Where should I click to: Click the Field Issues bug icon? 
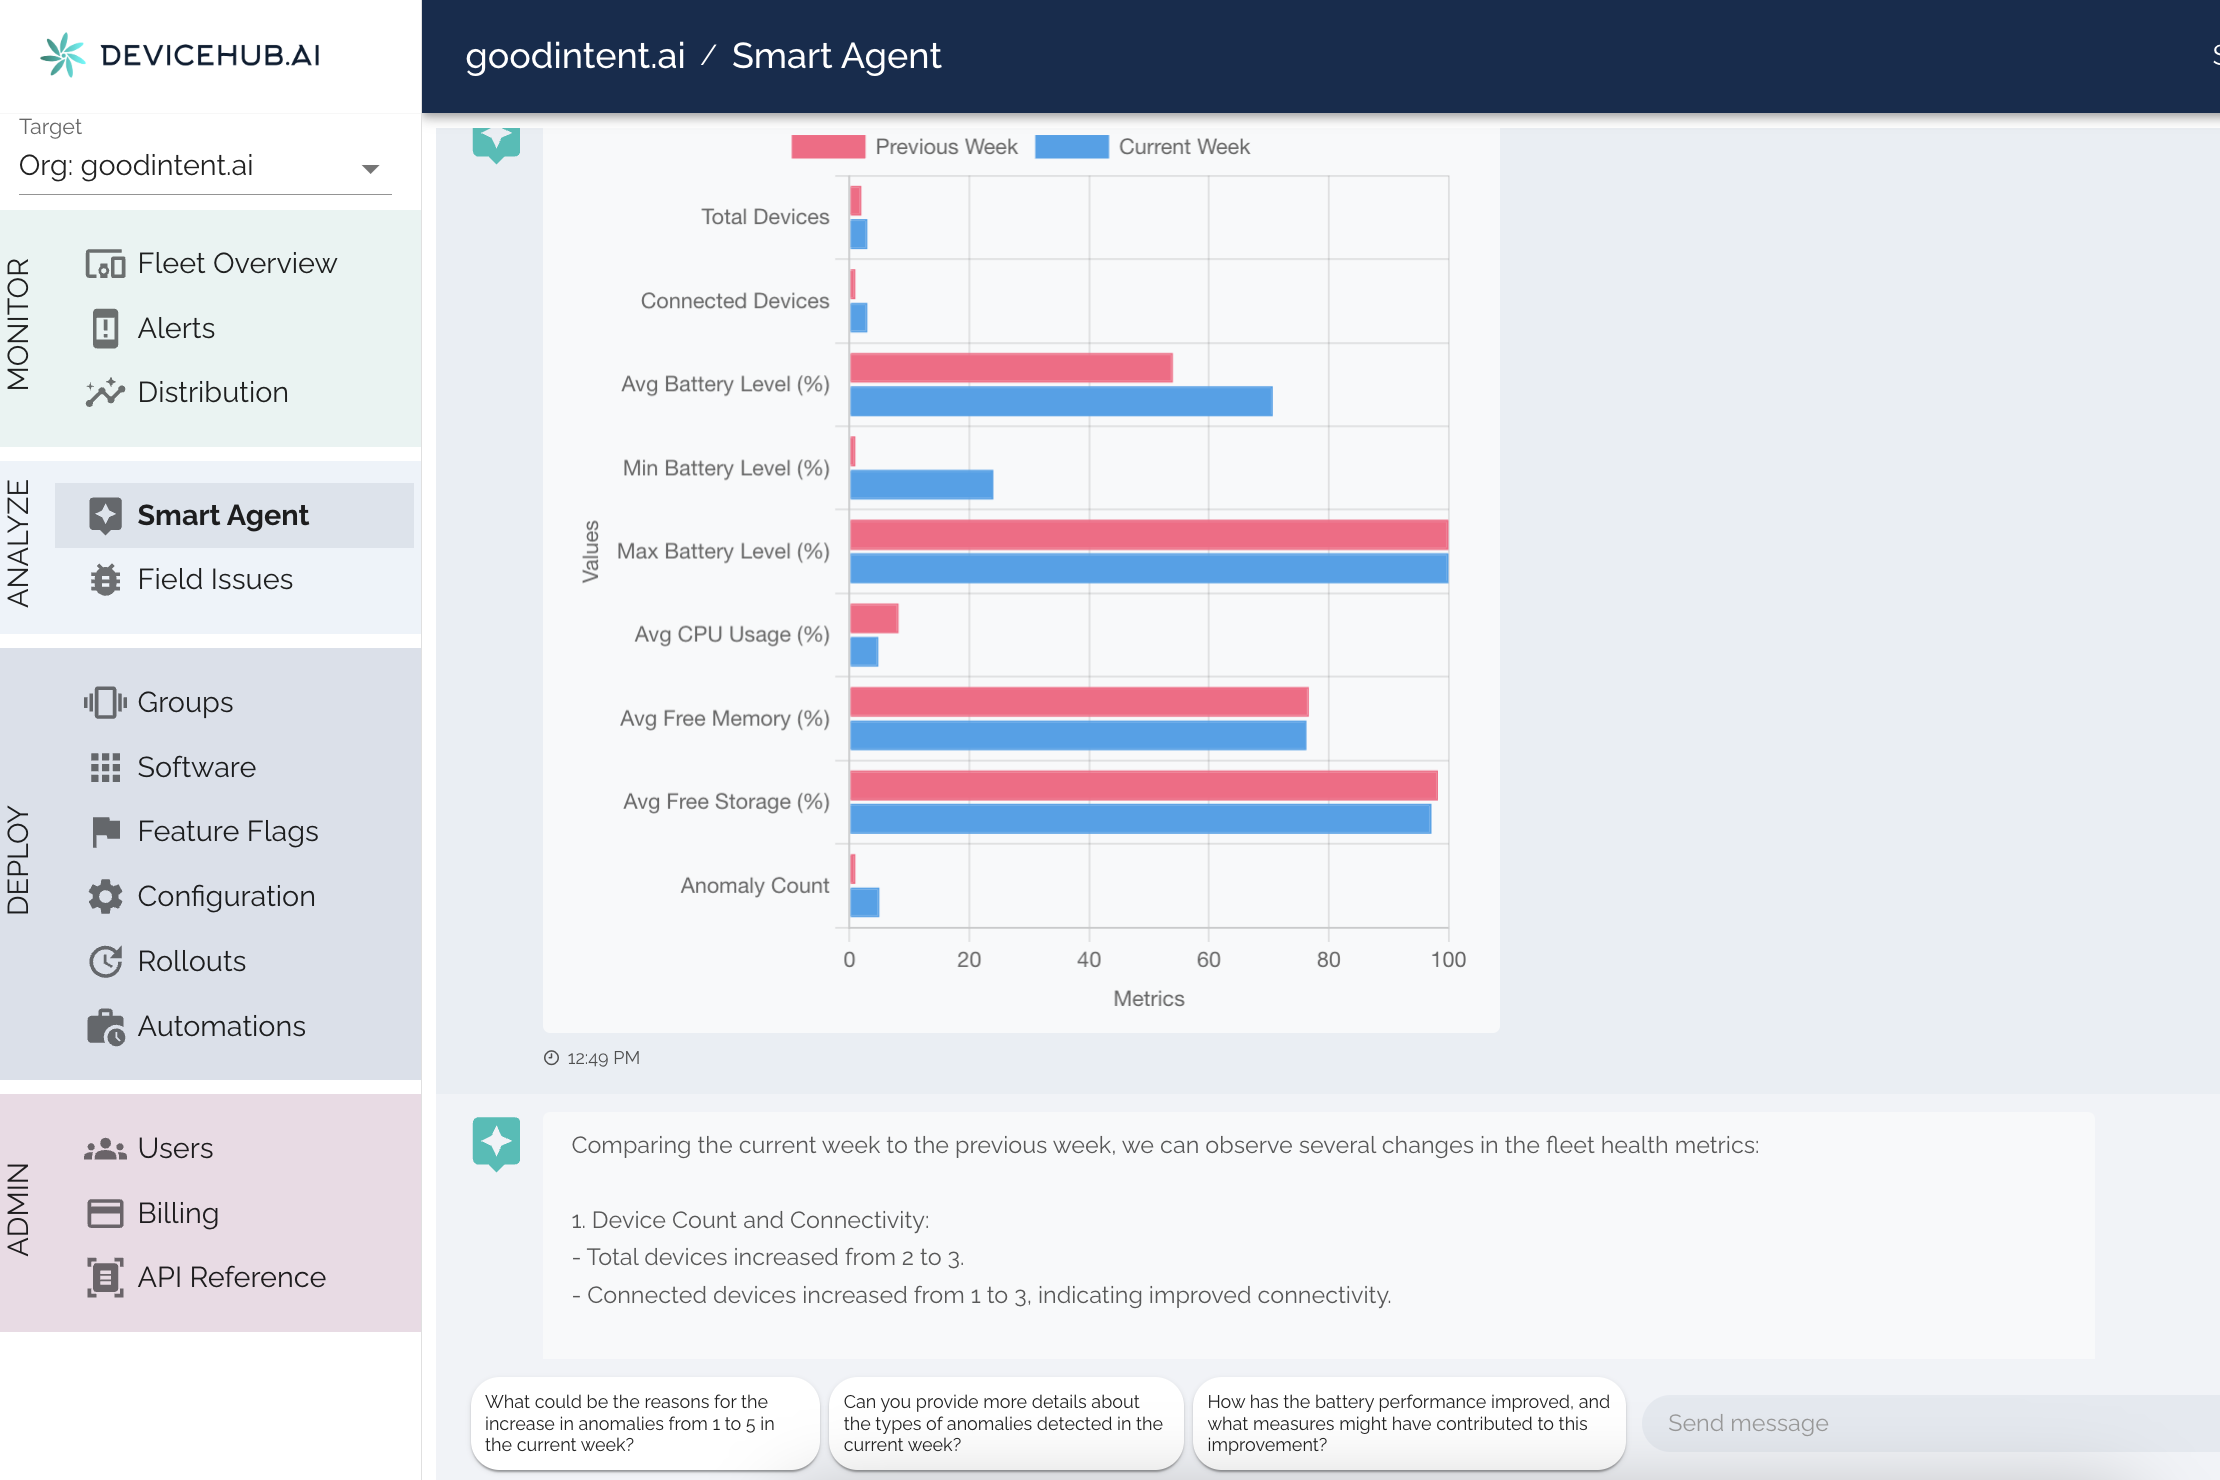click(105, 580)
